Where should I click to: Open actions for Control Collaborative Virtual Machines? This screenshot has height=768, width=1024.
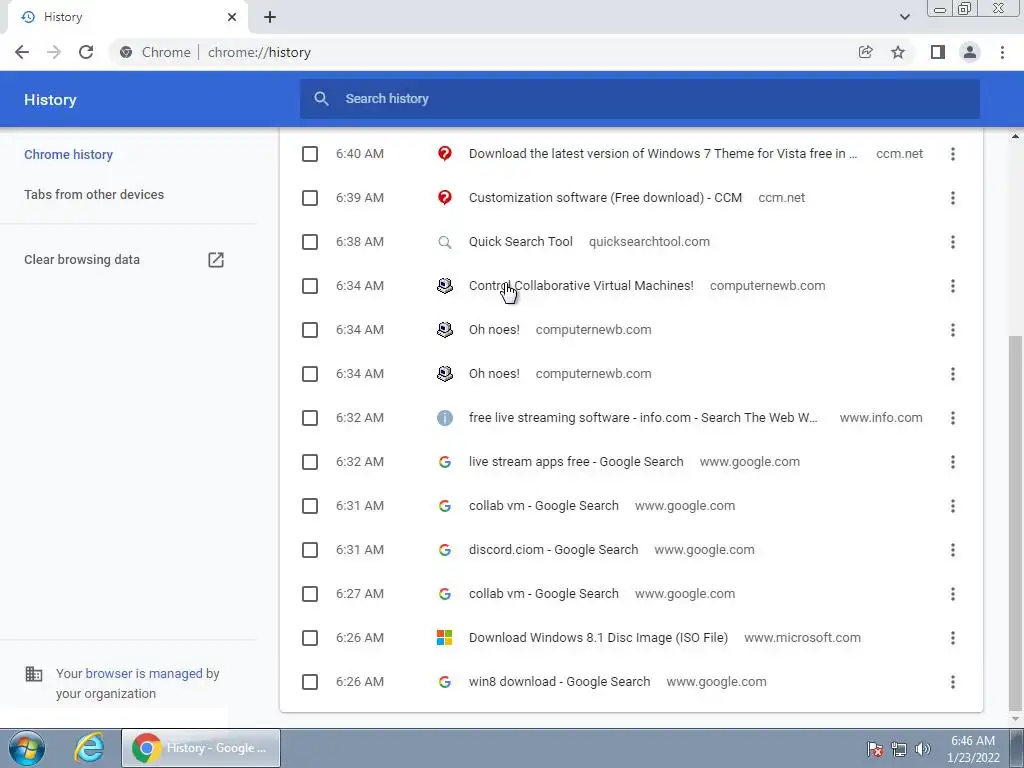click(953, 286)
